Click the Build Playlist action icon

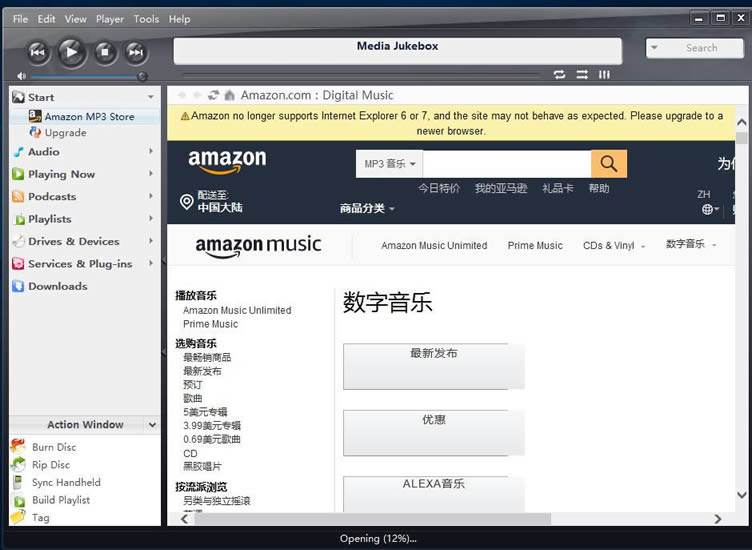(x=19, y=501)
